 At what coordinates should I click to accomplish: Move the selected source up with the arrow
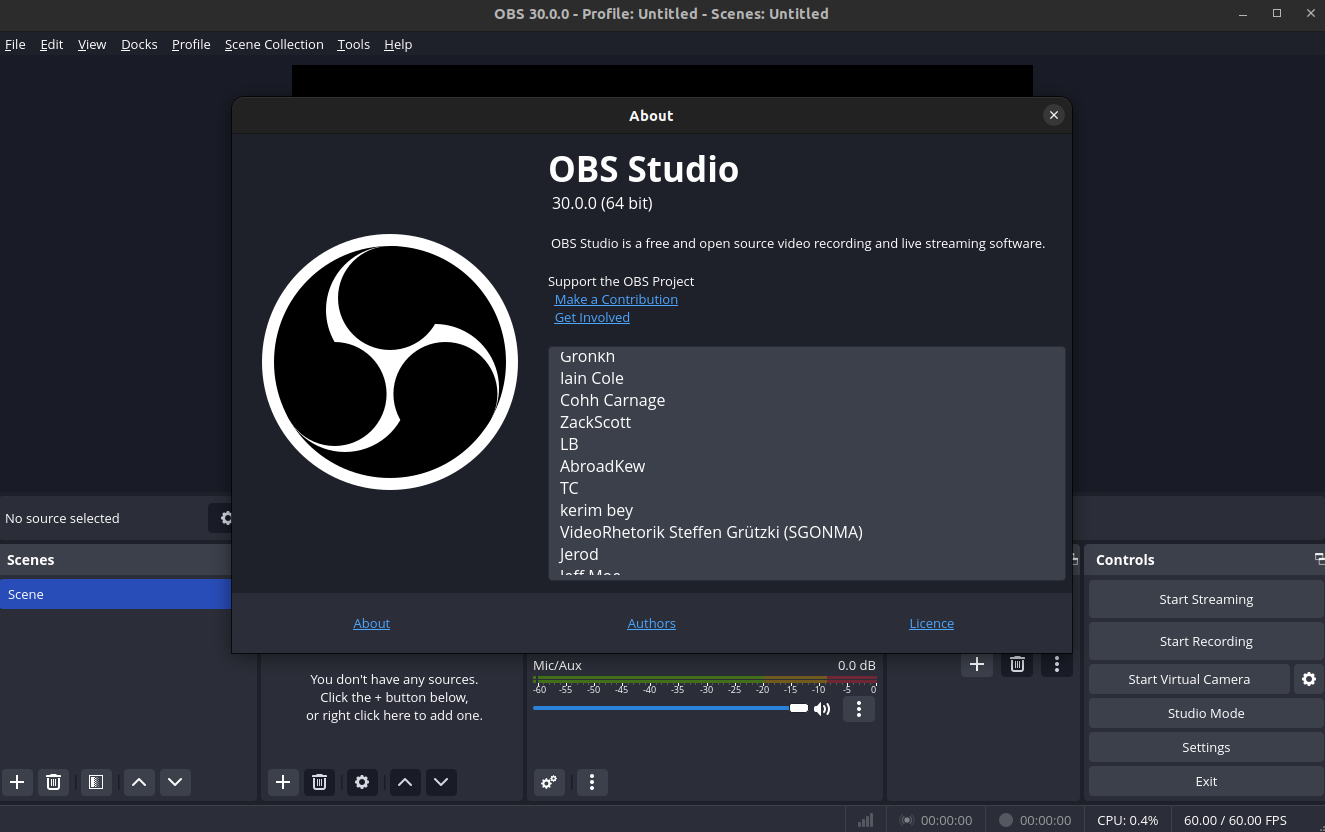click(x=405, y=782)
